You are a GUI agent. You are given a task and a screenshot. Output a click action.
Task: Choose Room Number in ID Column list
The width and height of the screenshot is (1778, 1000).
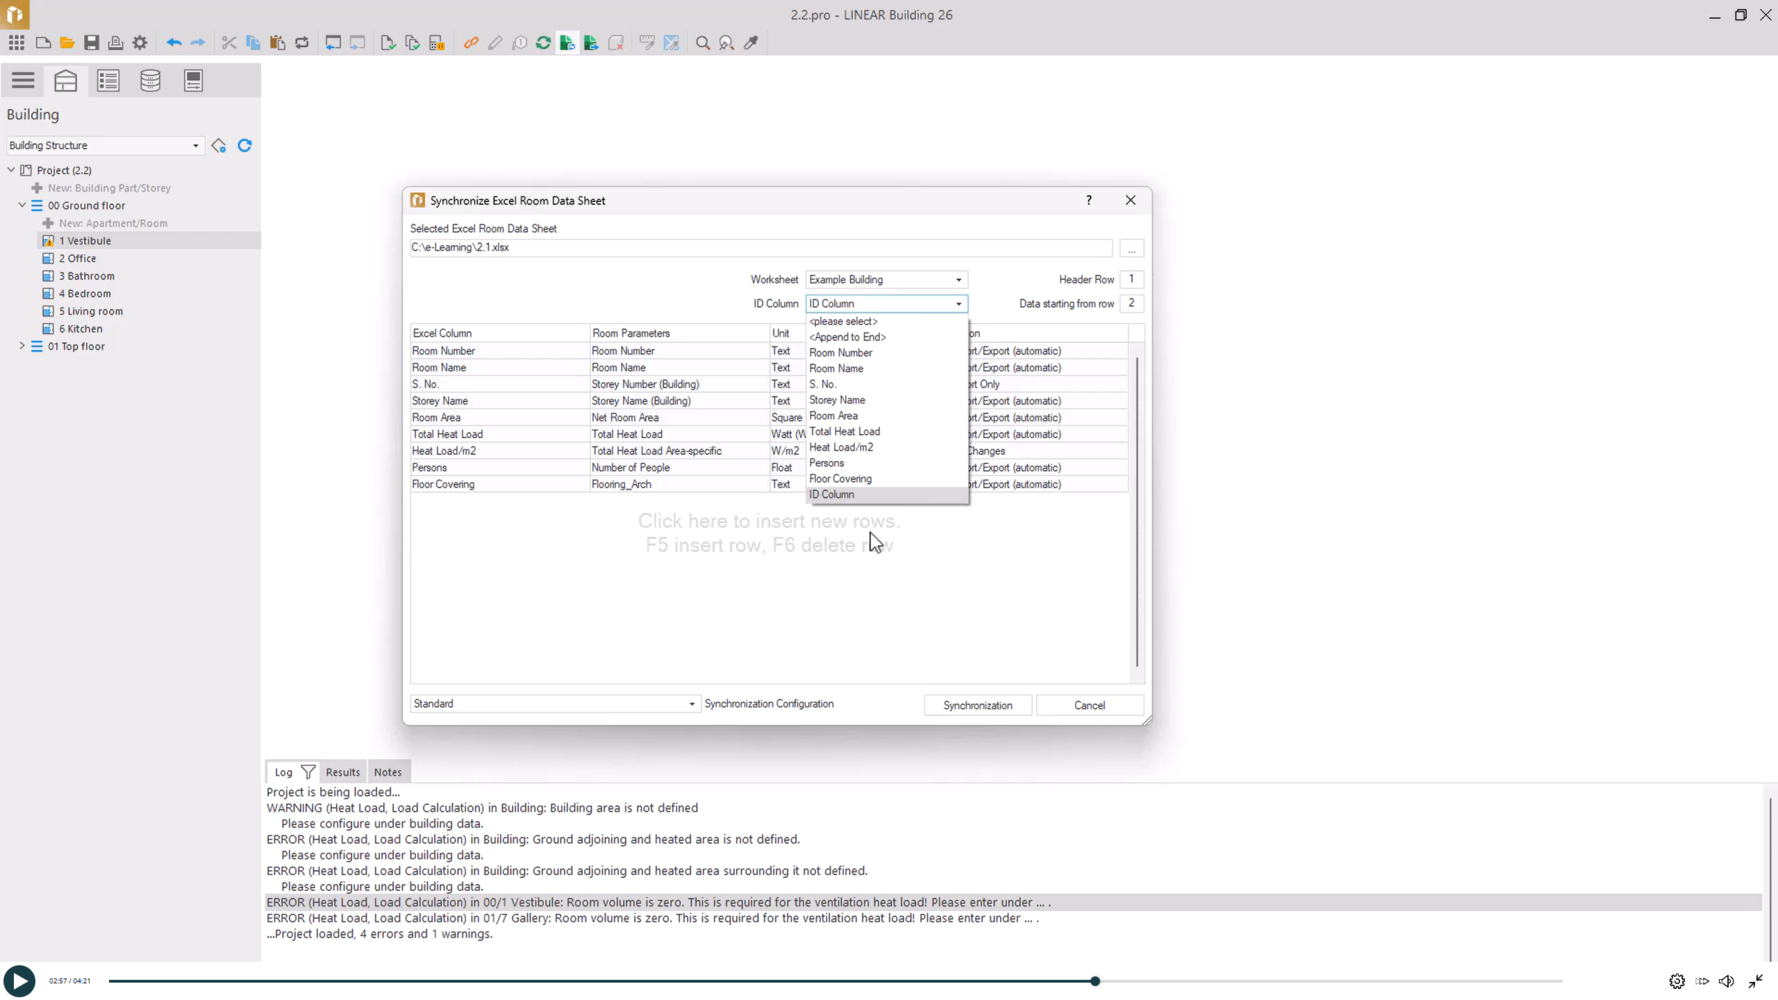[x=841, y=353]
